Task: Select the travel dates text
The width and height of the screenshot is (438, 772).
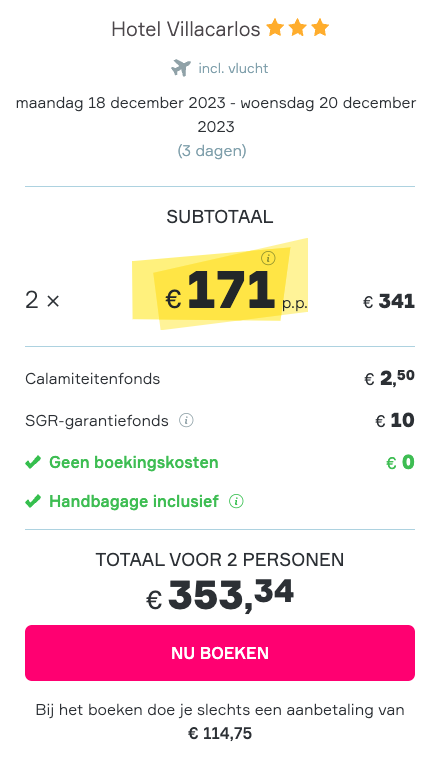Action: click(x=216, y=115)
